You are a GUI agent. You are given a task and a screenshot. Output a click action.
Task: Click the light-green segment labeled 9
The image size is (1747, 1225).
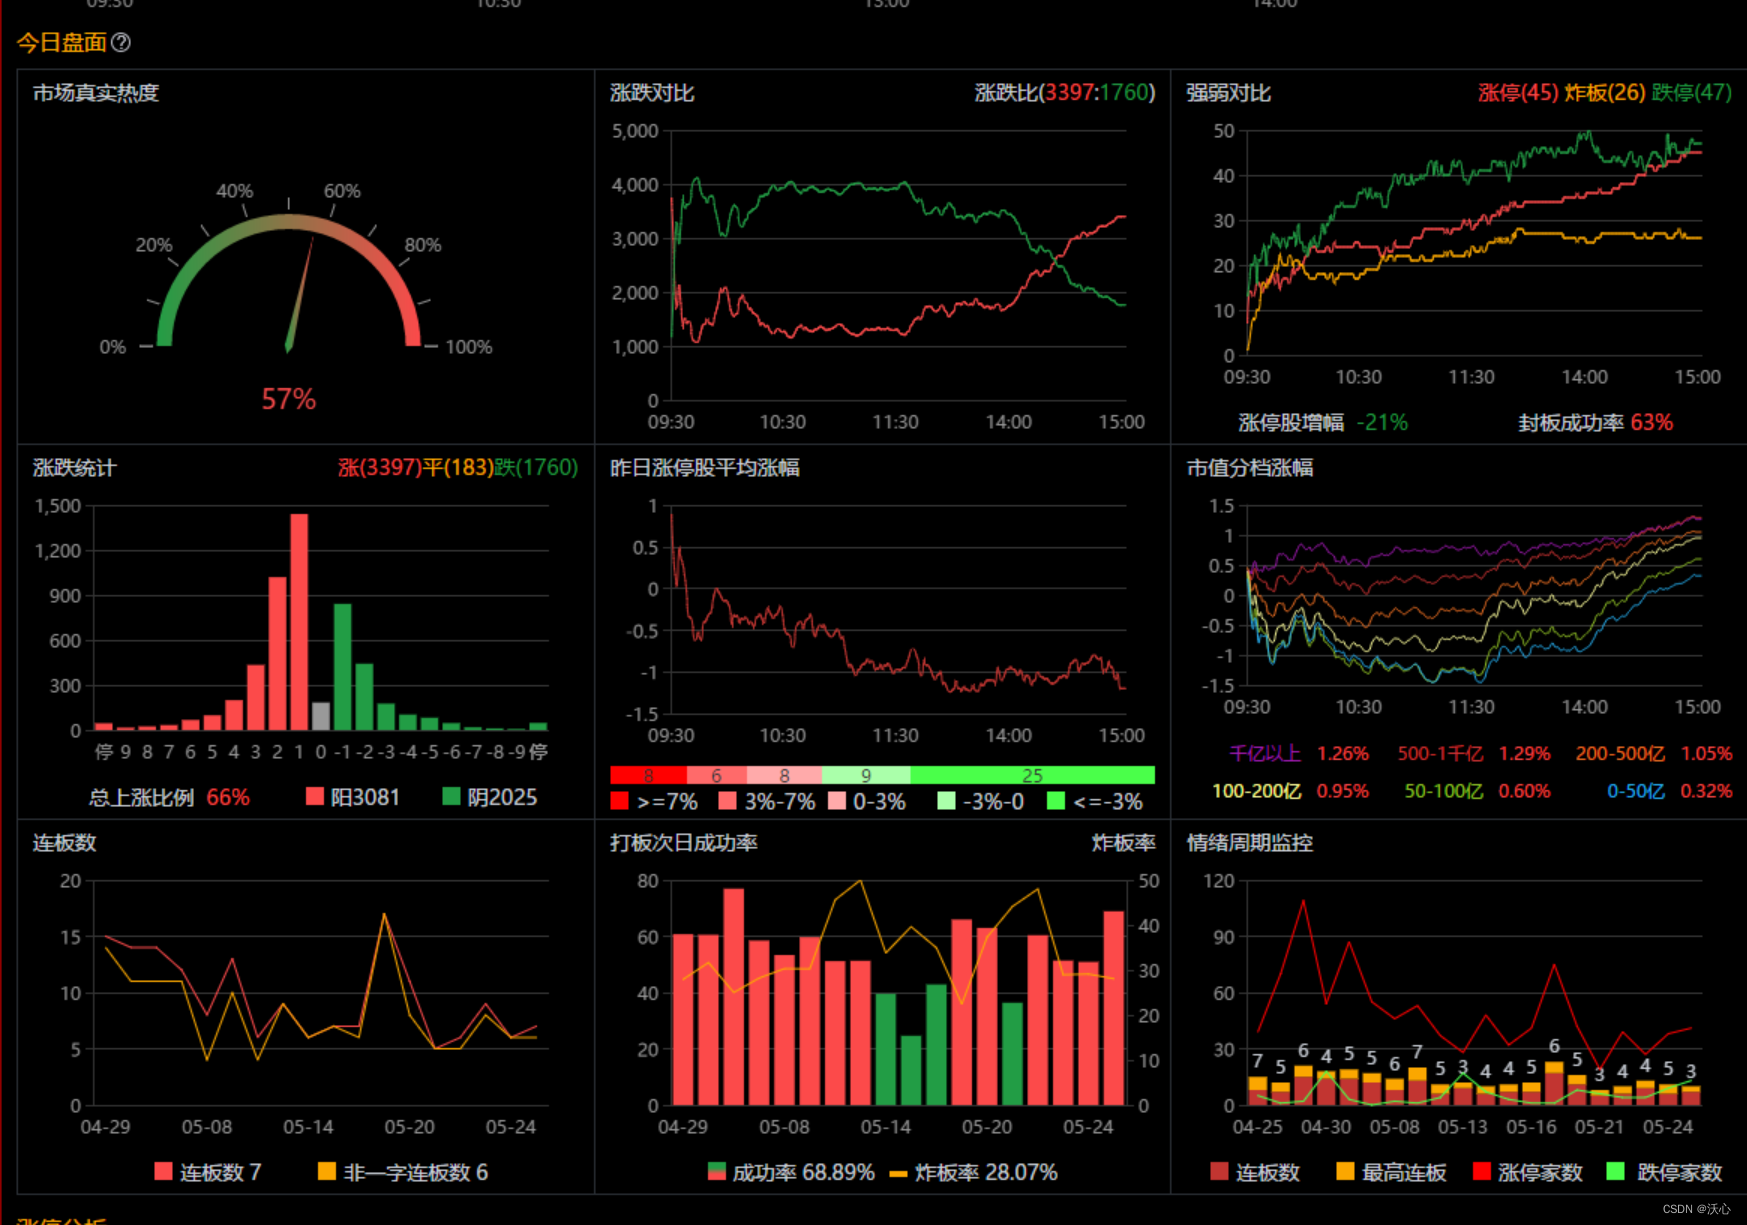(x=866, y=775)
